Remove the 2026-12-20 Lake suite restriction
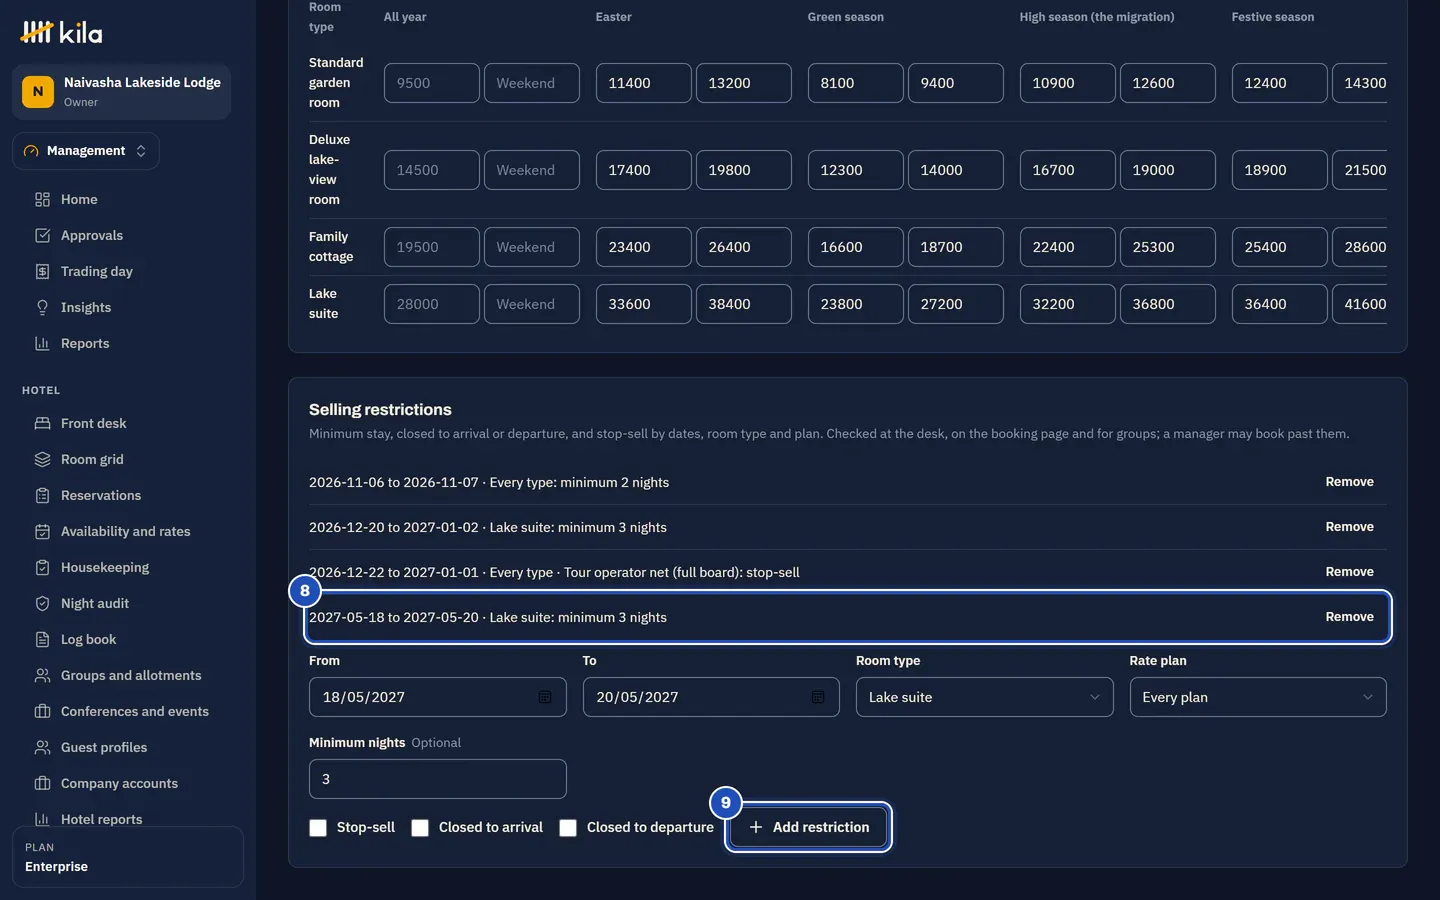This screenshot has height=900, width=1440. coord(1349,527)
